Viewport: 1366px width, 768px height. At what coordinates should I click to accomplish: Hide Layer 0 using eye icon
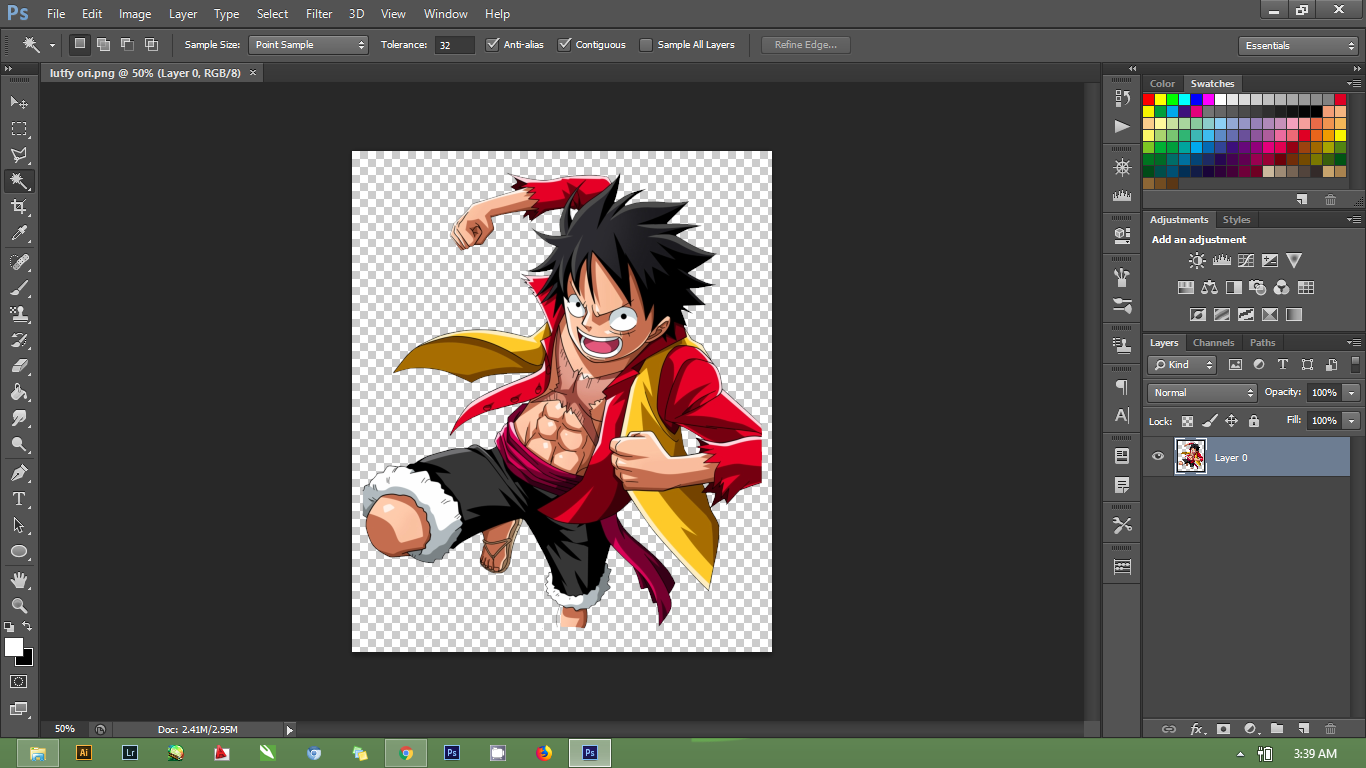tap(1158, 457)
